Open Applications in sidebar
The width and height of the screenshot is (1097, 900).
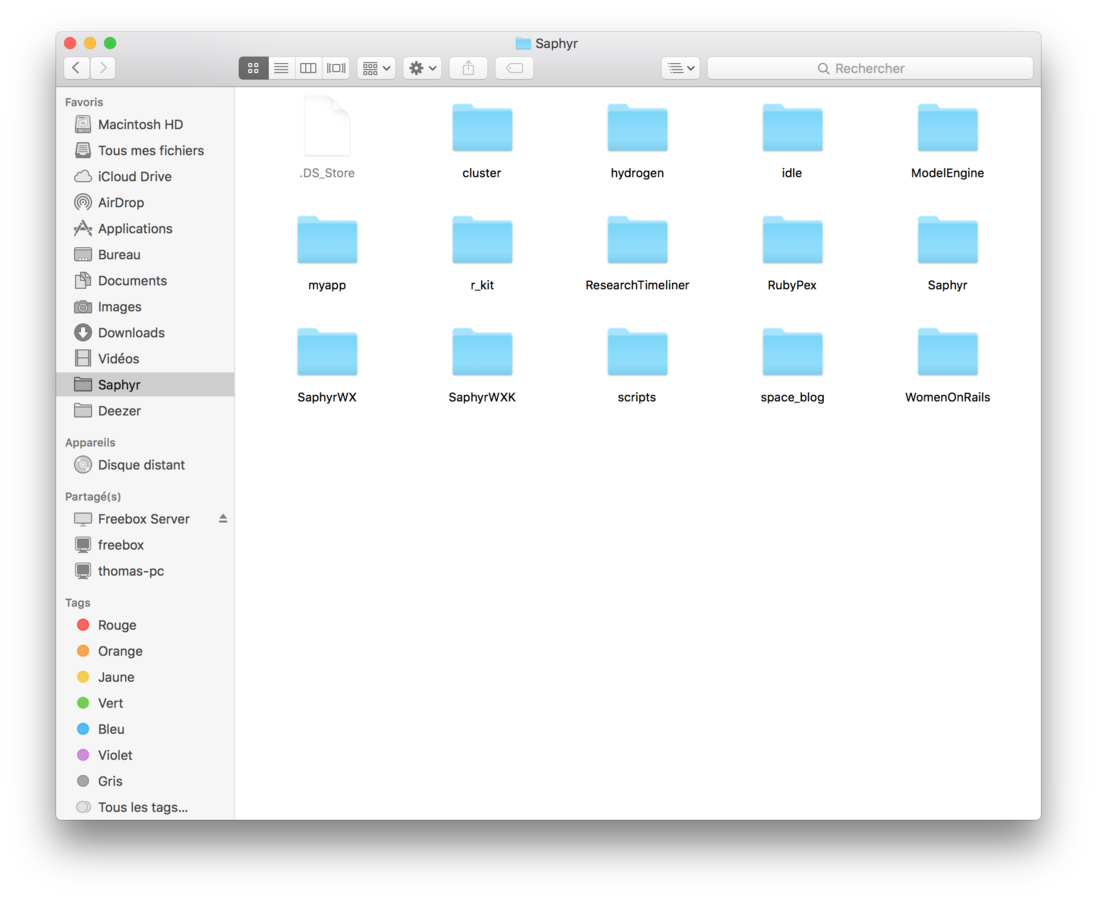[x=146, y=228]
